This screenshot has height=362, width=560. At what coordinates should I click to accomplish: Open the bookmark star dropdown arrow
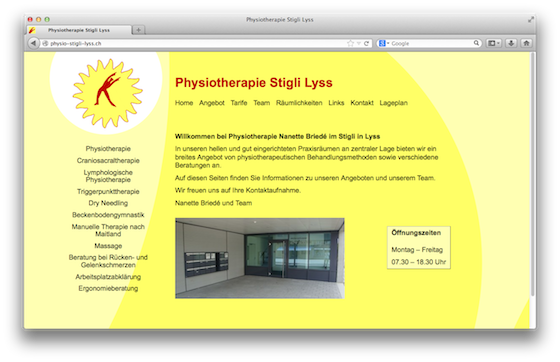click(x=359, y=44)
